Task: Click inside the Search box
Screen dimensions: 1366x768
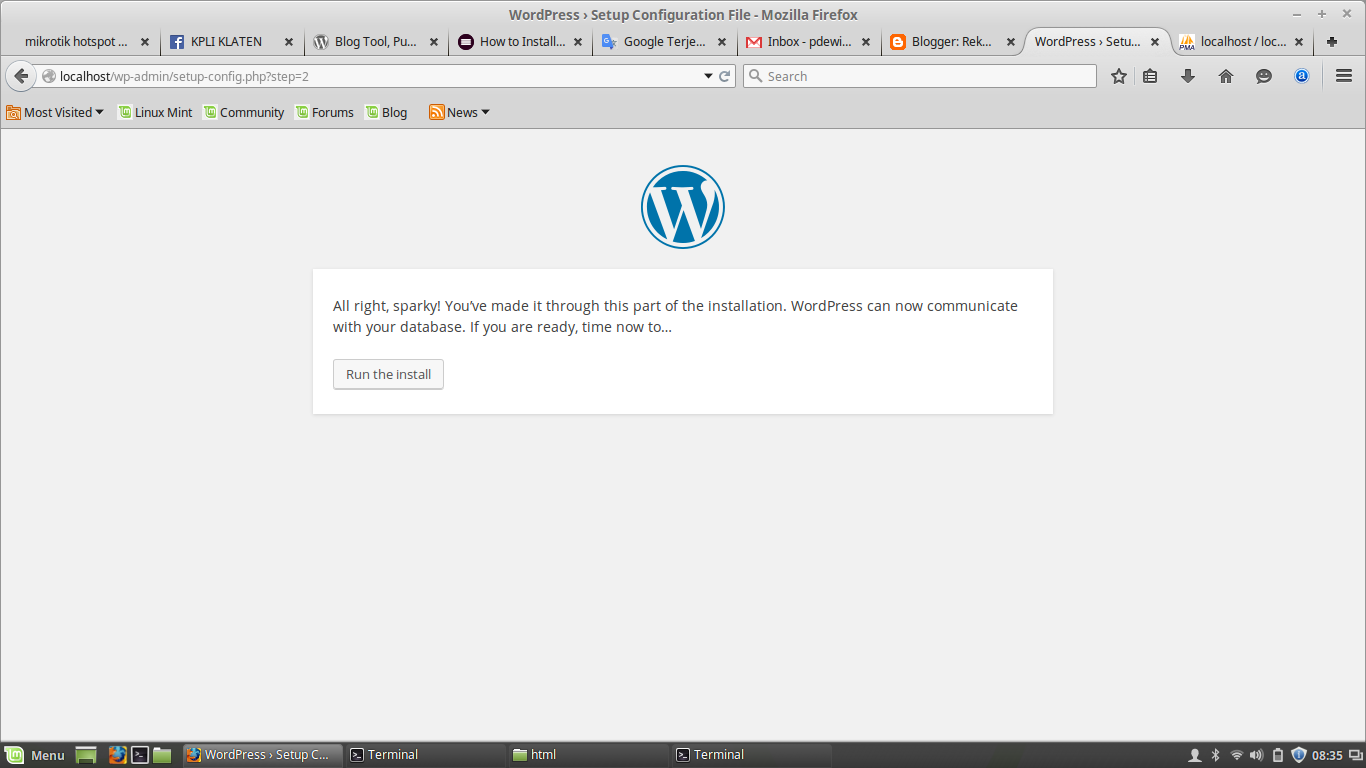Action: point(920,76)
